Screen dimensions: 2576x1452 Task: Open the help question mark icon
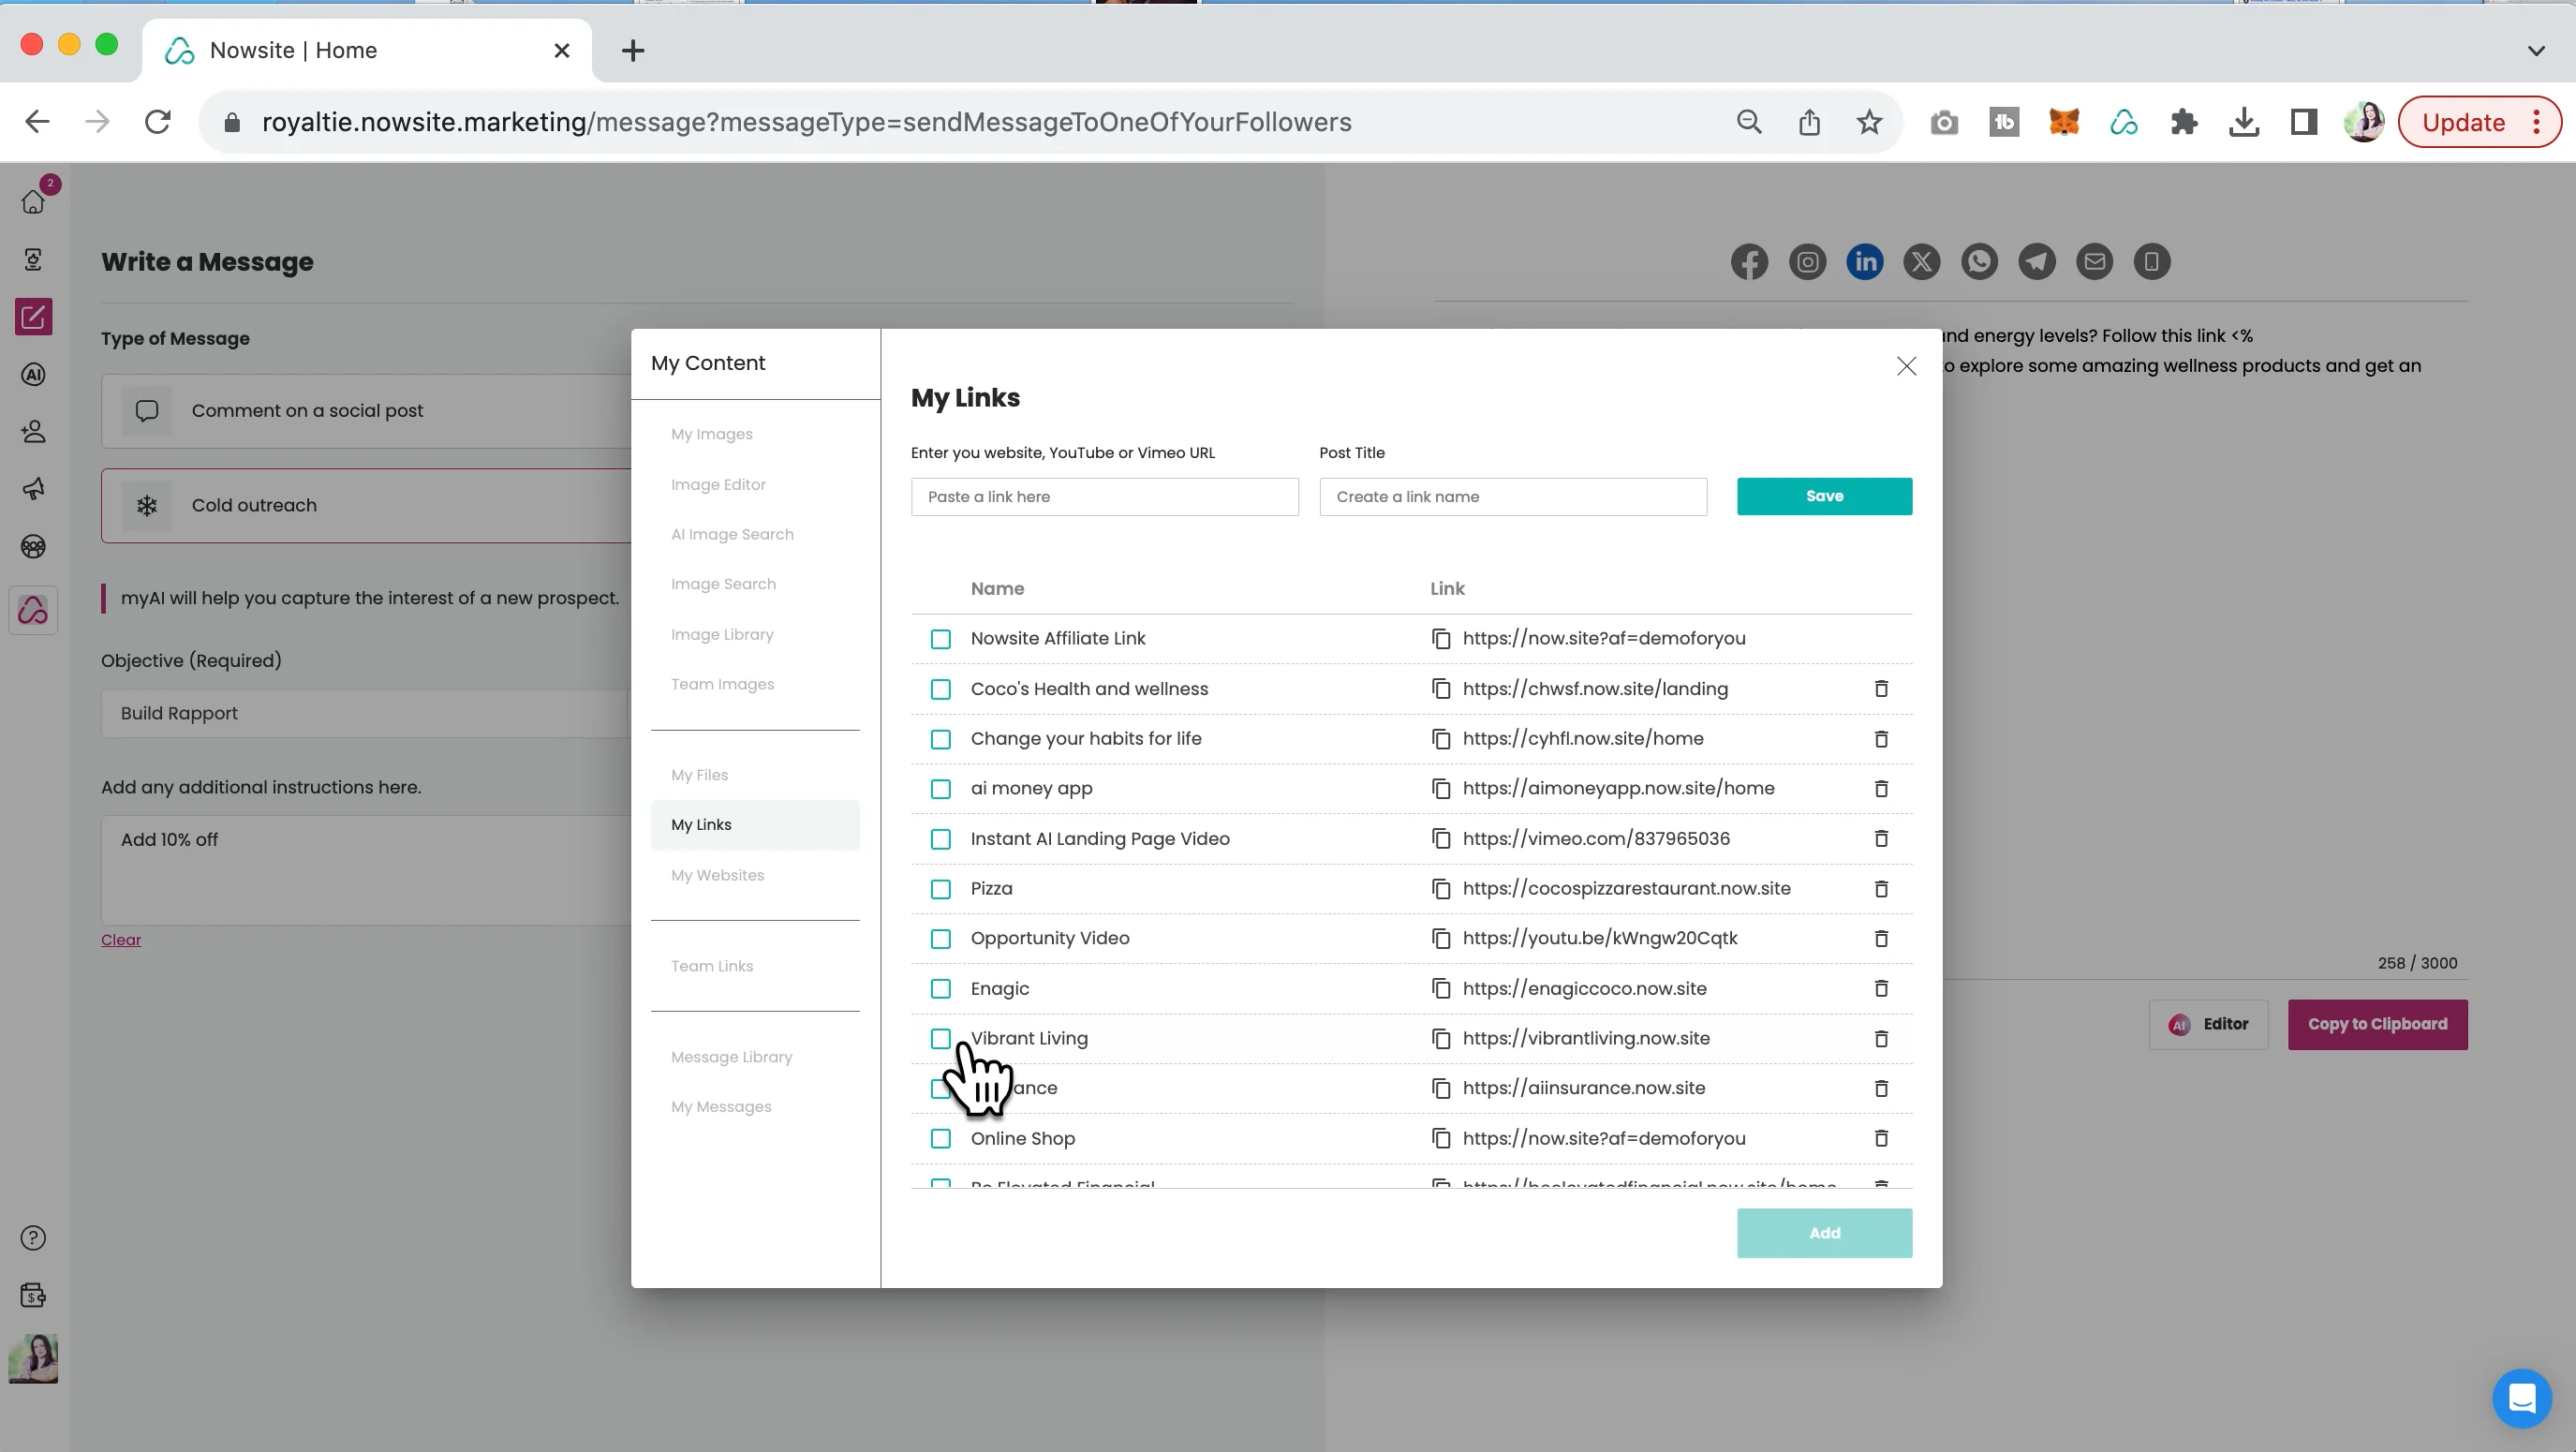[x=33, y=1237]
